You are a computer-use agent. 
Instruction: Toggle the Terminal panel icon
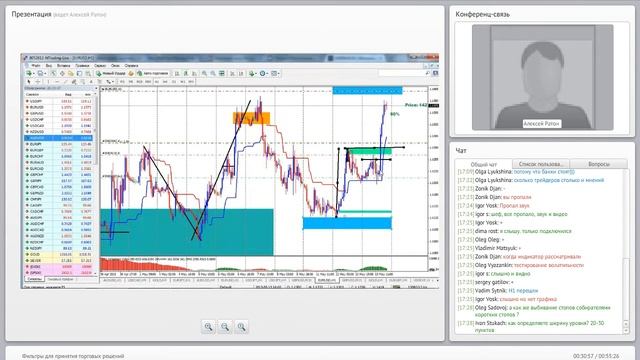(x=79, y=73)
